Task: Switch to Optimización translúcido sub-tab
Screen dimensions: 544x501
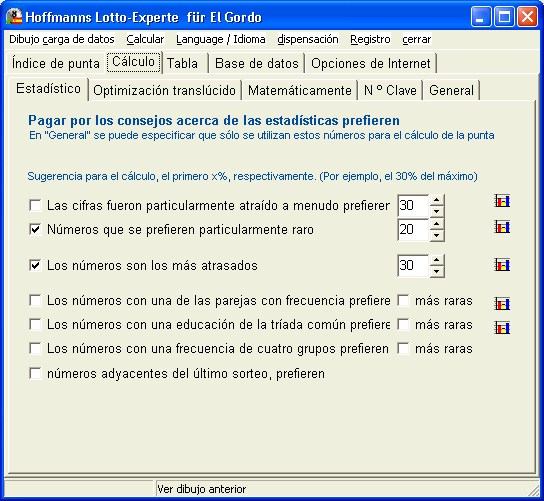Action: click(x=164, y=91)
